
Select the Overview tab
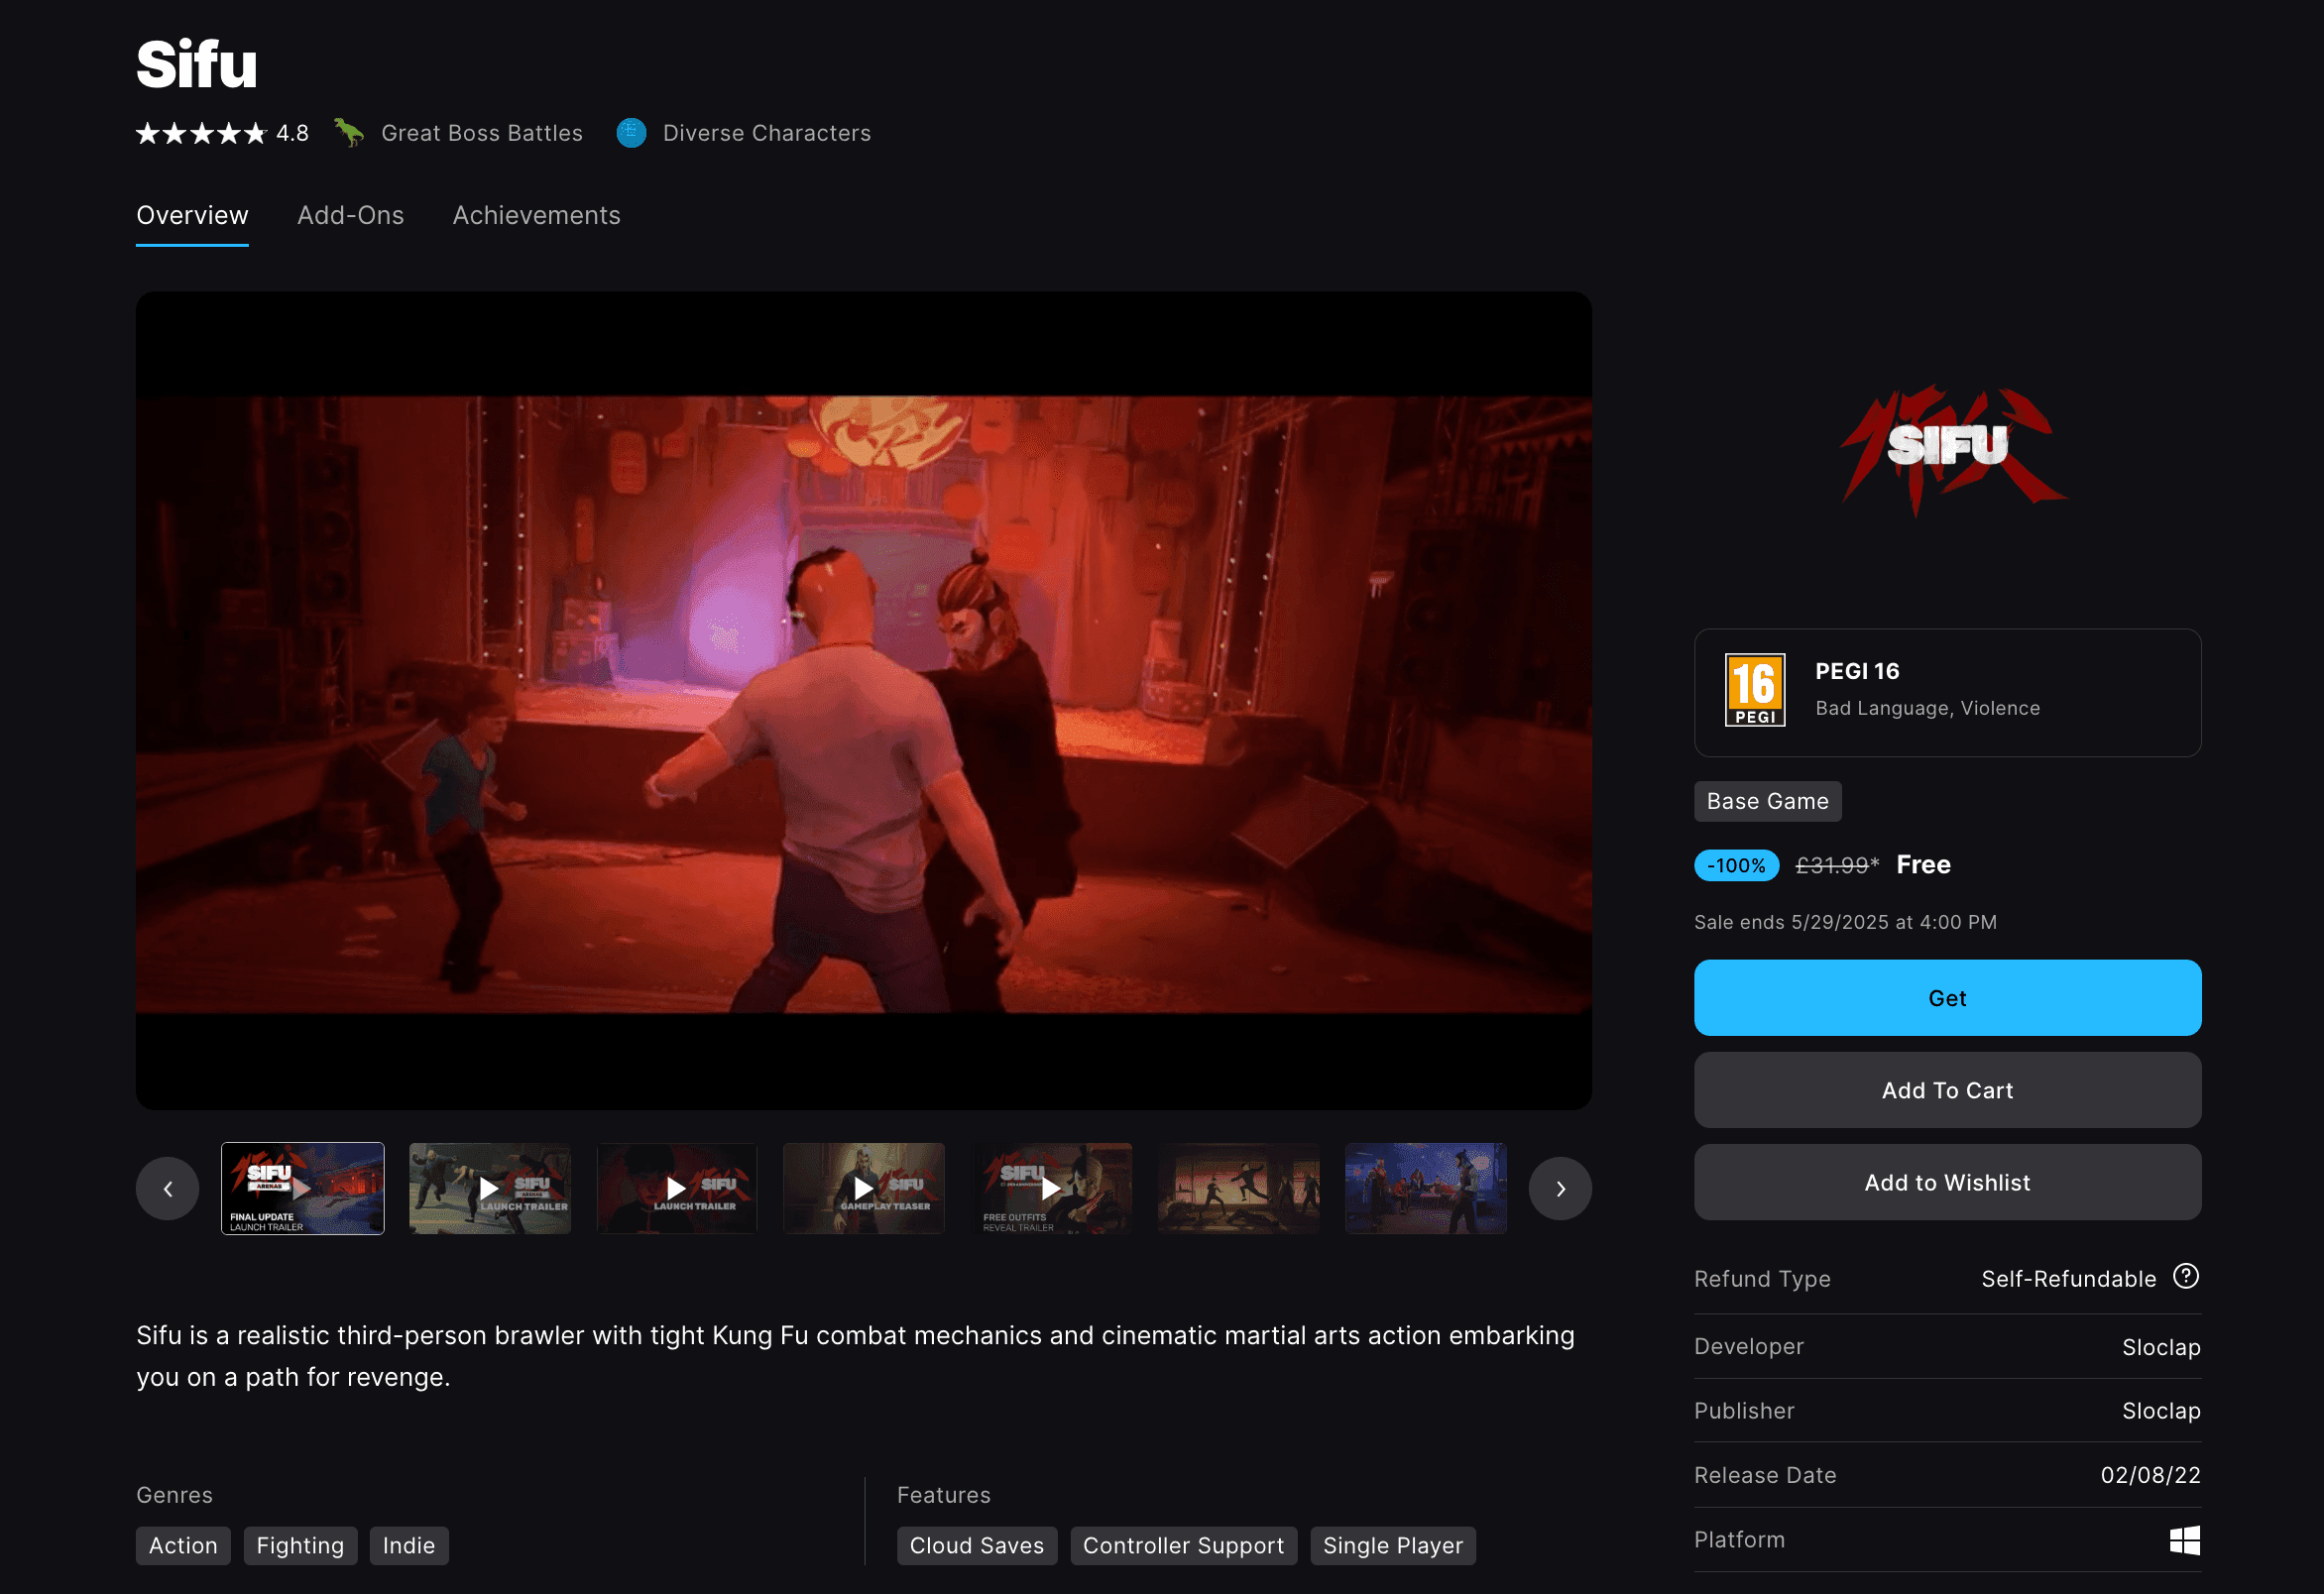[x=192, y=215]
